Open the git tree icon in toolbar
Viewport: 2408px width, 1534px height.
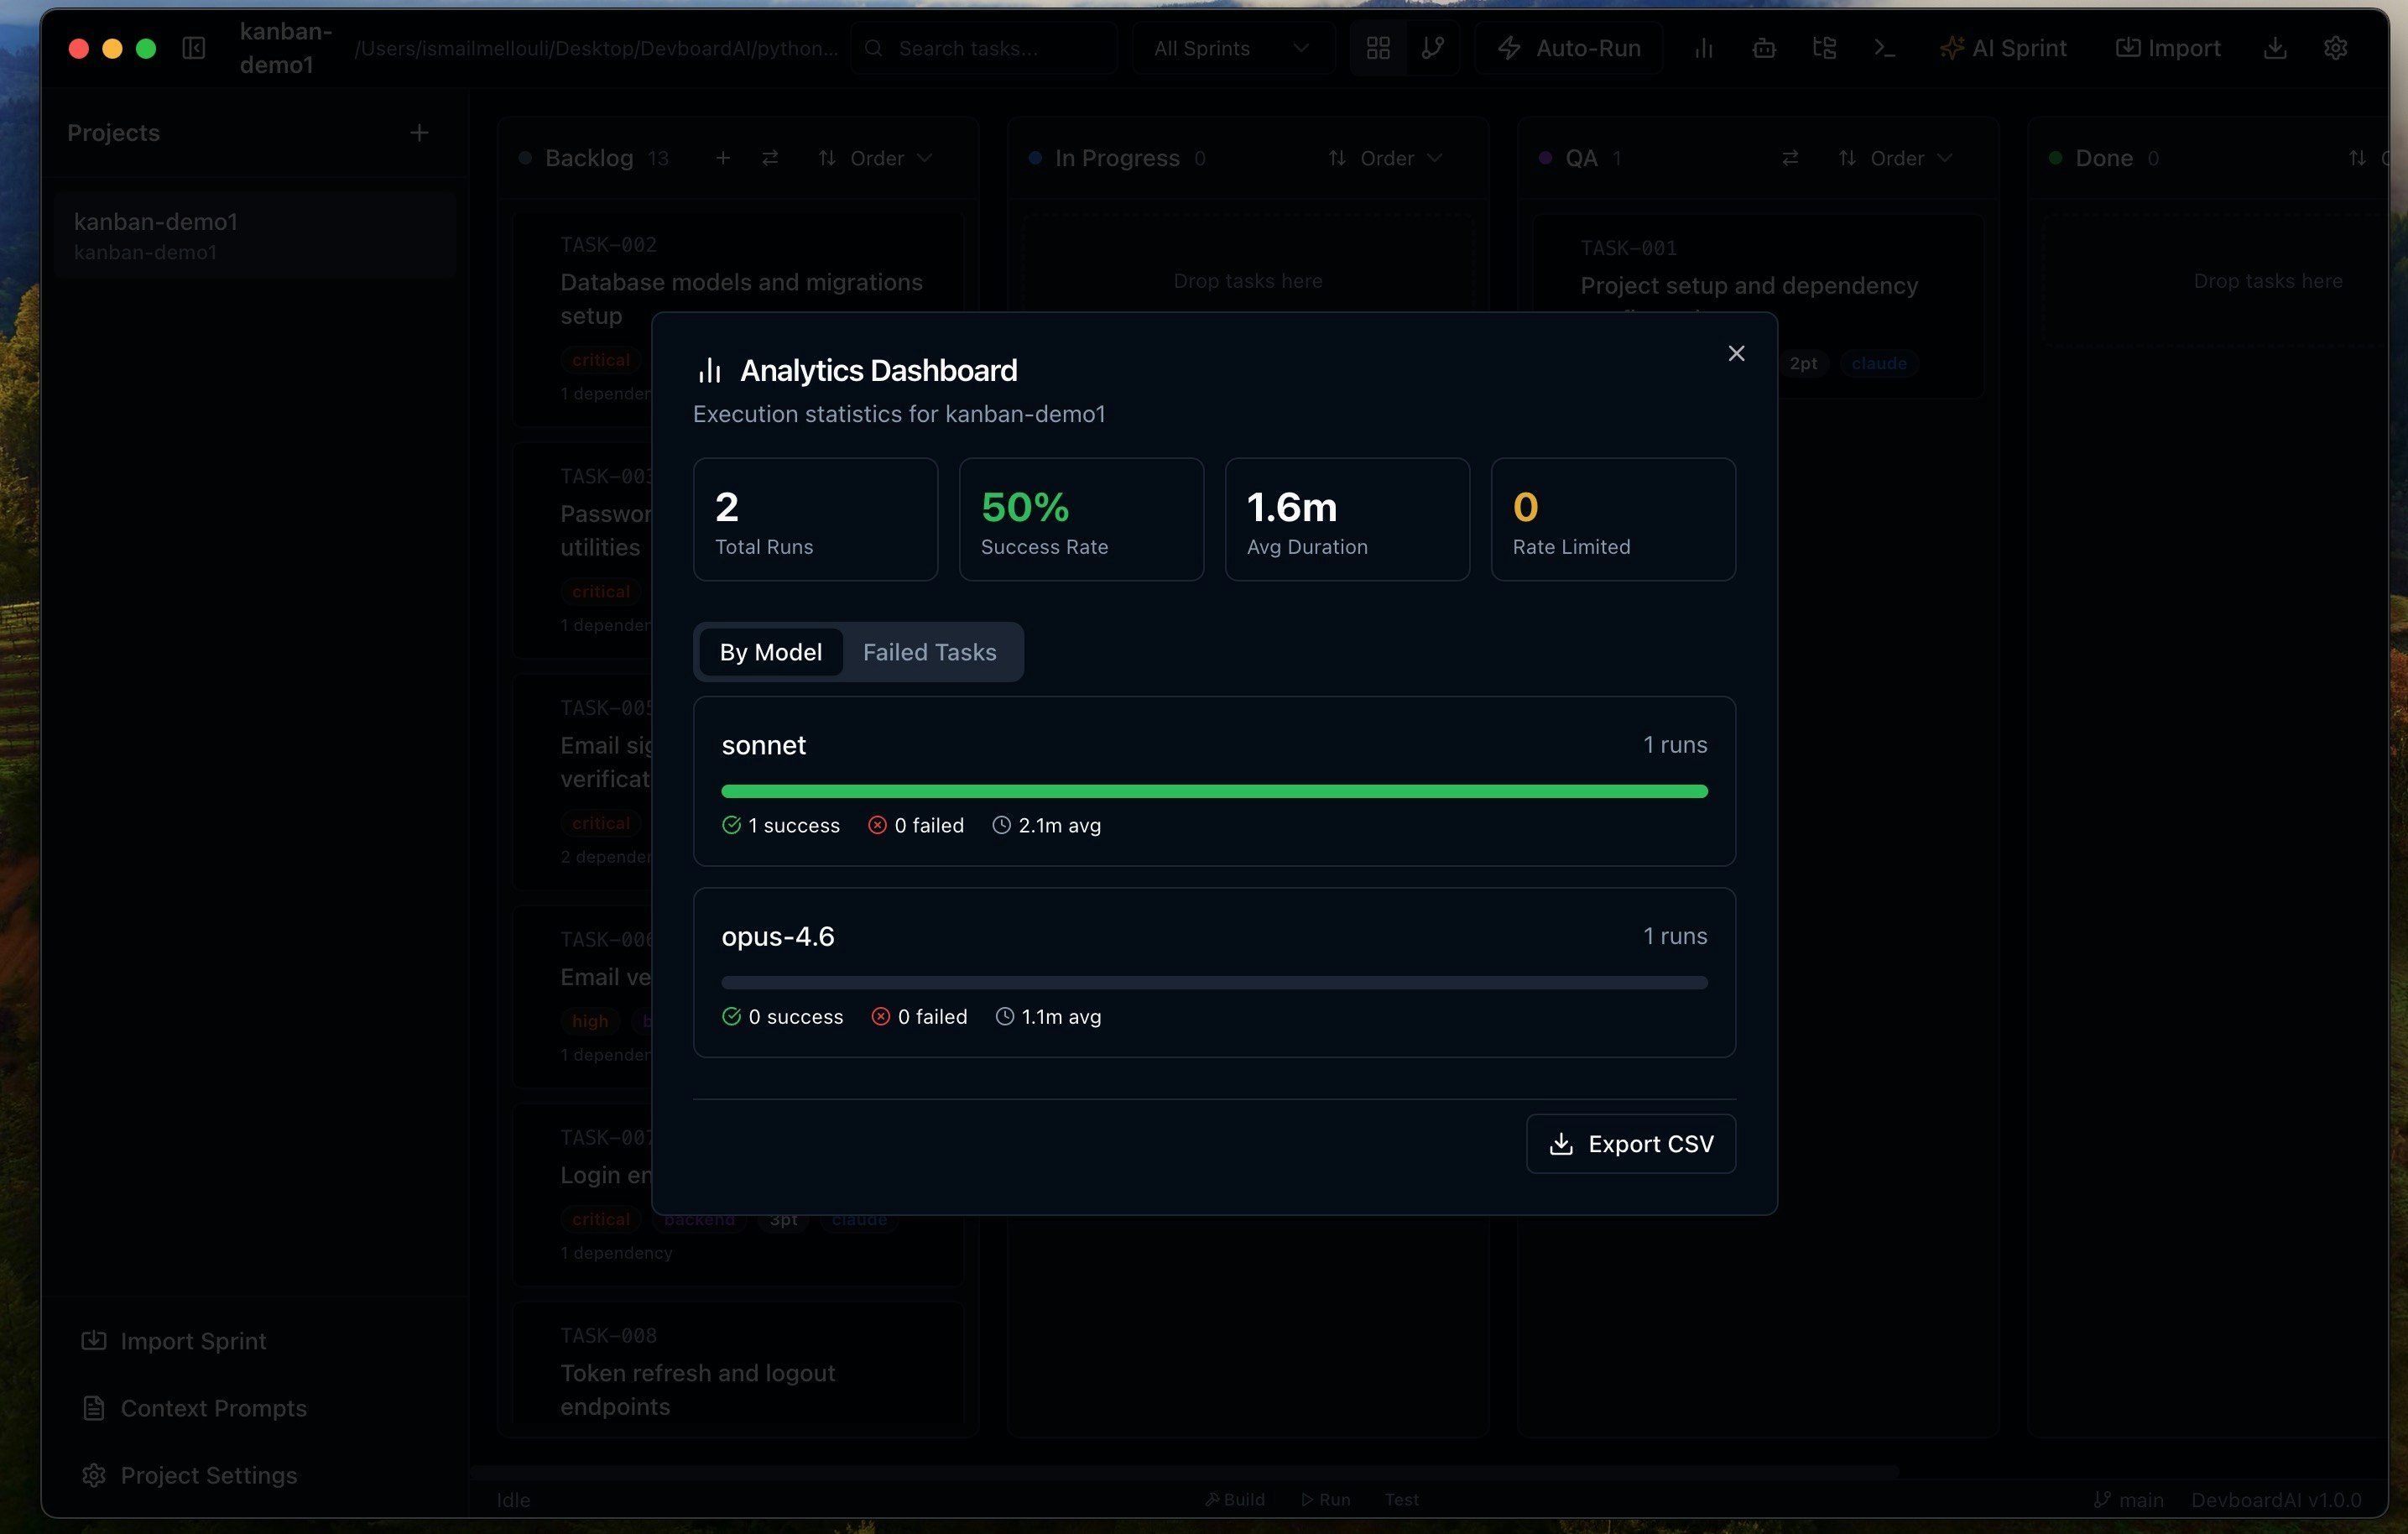(x=1824, y=47)
